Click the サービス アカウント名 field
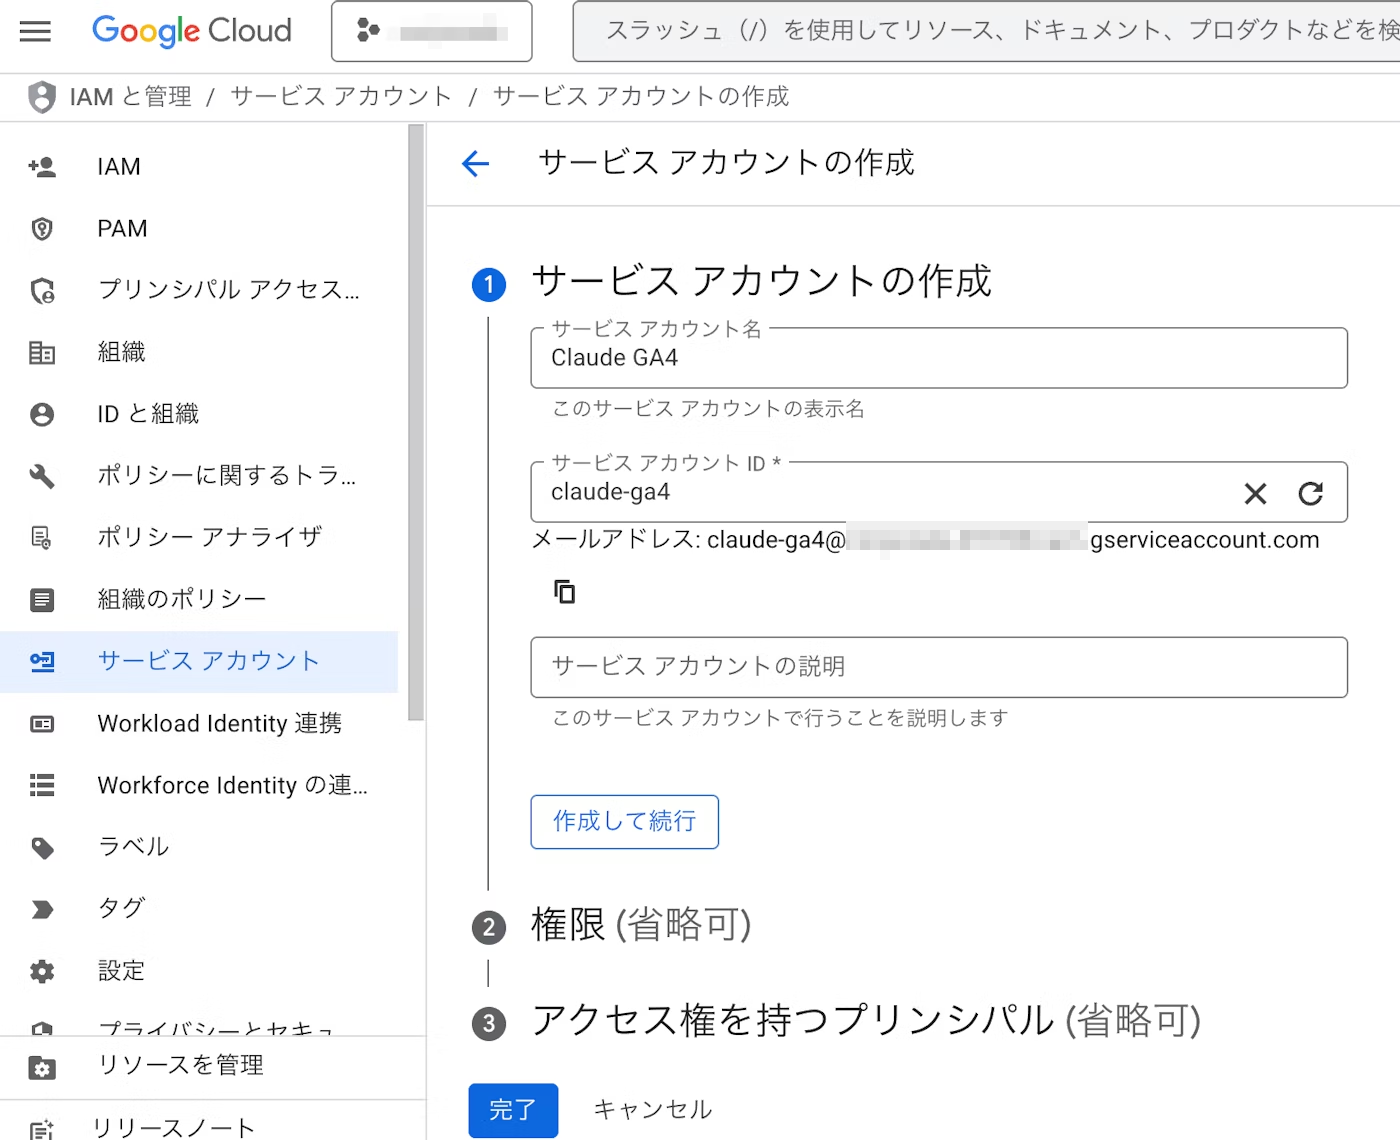The width and height of the screenshot is (1400, 1140). pyautogui.click(x=939, y=358)
